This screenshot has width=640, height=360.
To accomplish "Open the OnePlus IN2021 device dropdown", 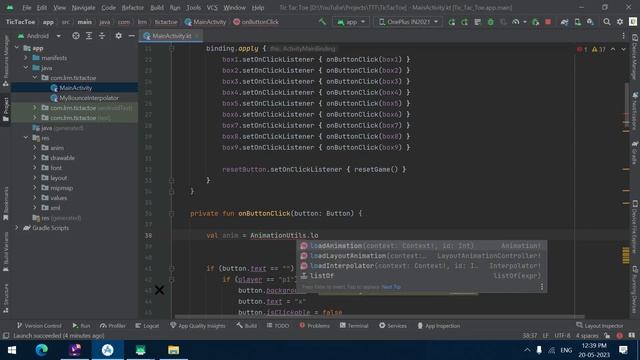I will 409,22.
